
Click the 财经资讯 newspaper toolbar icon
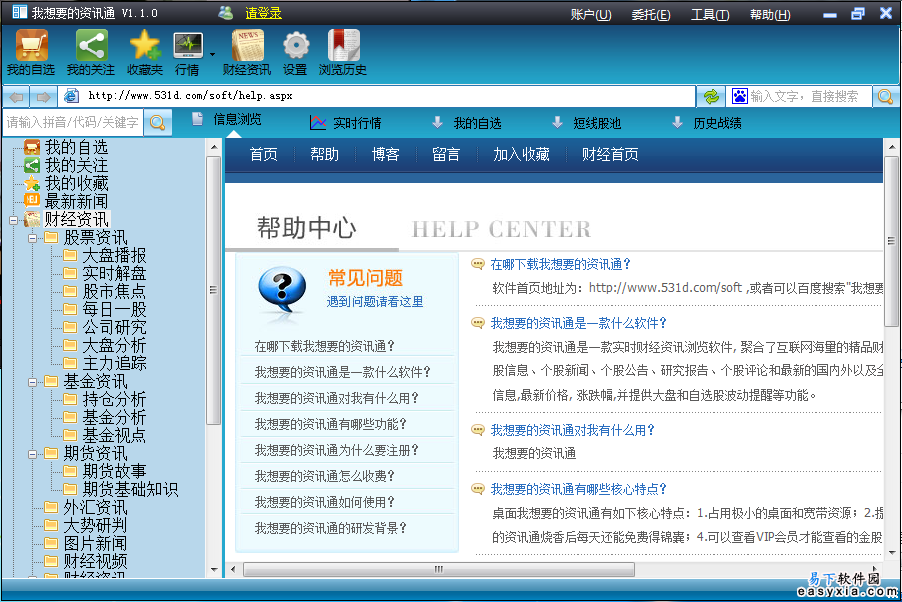[246, 46]
